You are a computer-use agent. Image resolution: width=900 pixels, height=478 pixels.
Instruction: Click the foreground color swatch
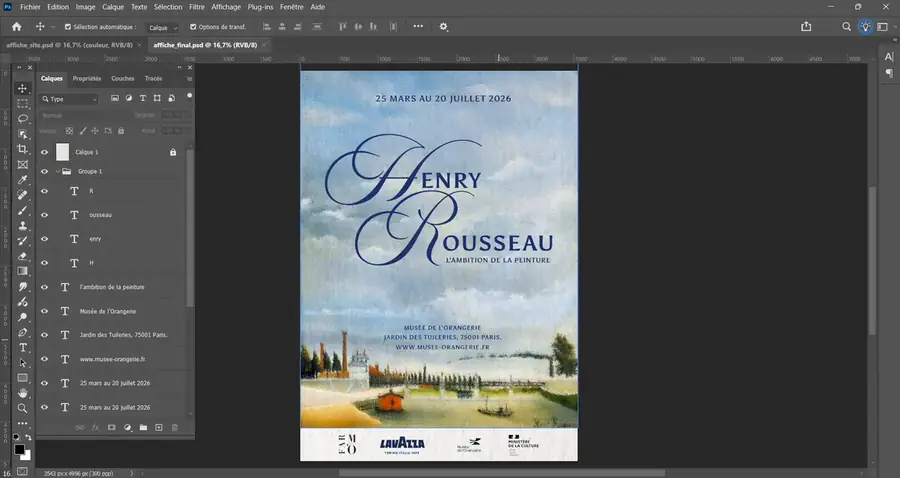coord(19,449)
